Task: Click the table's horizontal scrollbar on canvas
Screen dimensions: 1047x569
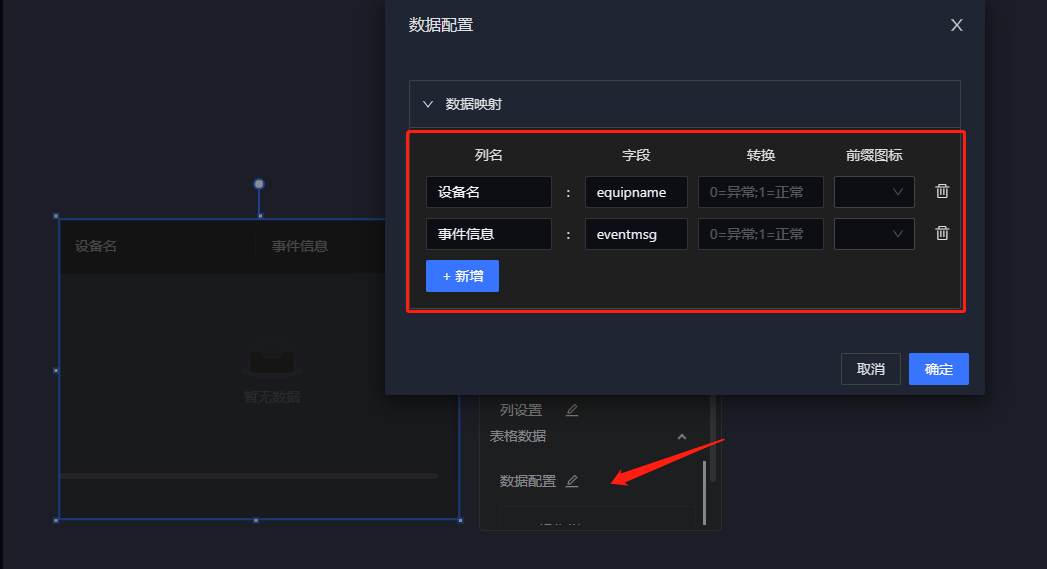Action: tap(249, 476)
